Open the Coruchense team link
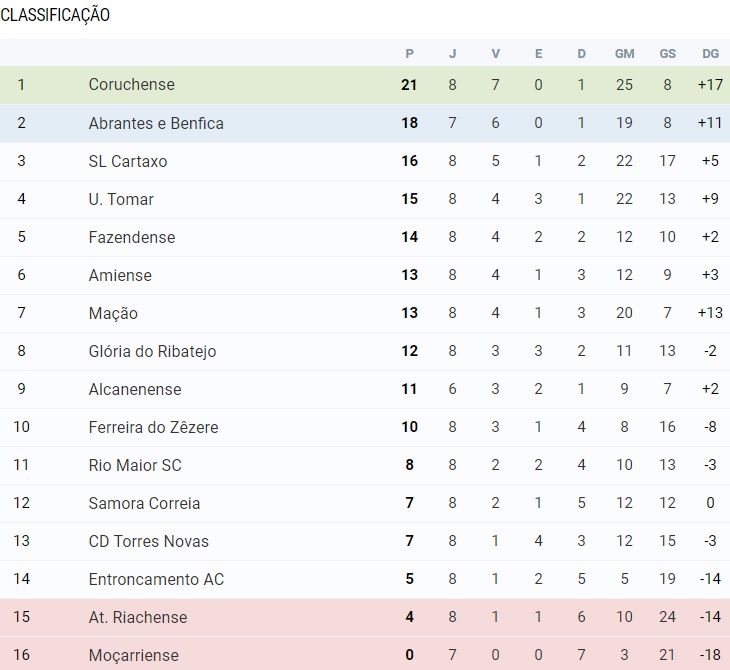Viewport: 730px width, 670px height. pos(131,85)
